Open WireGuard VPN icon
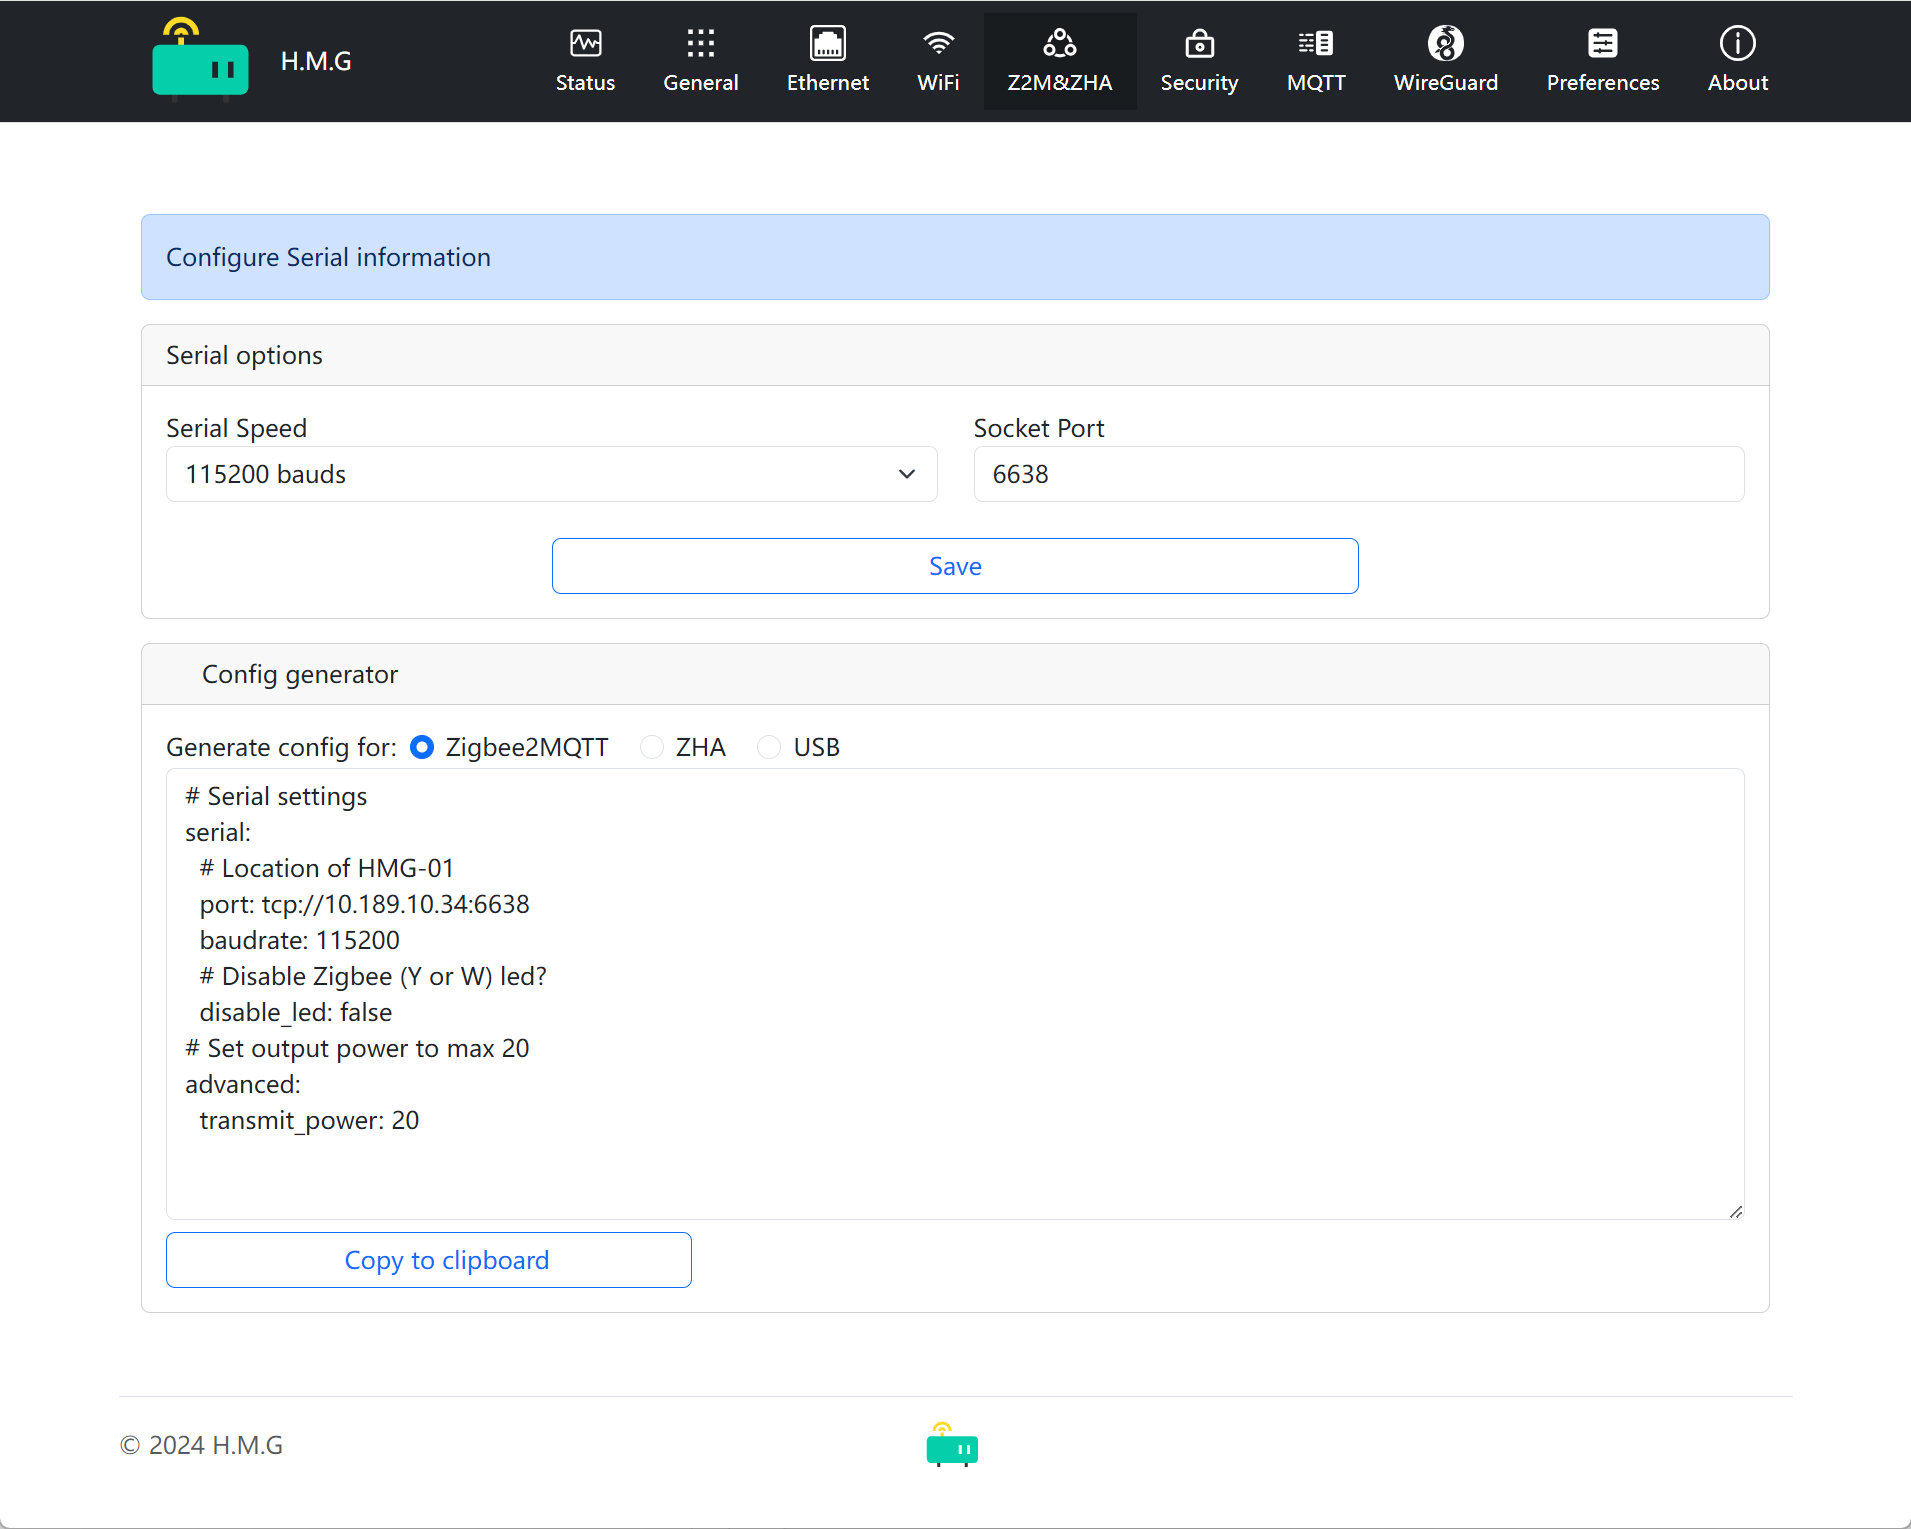Screen dimensions: 1911x1529 [1445, 44]
